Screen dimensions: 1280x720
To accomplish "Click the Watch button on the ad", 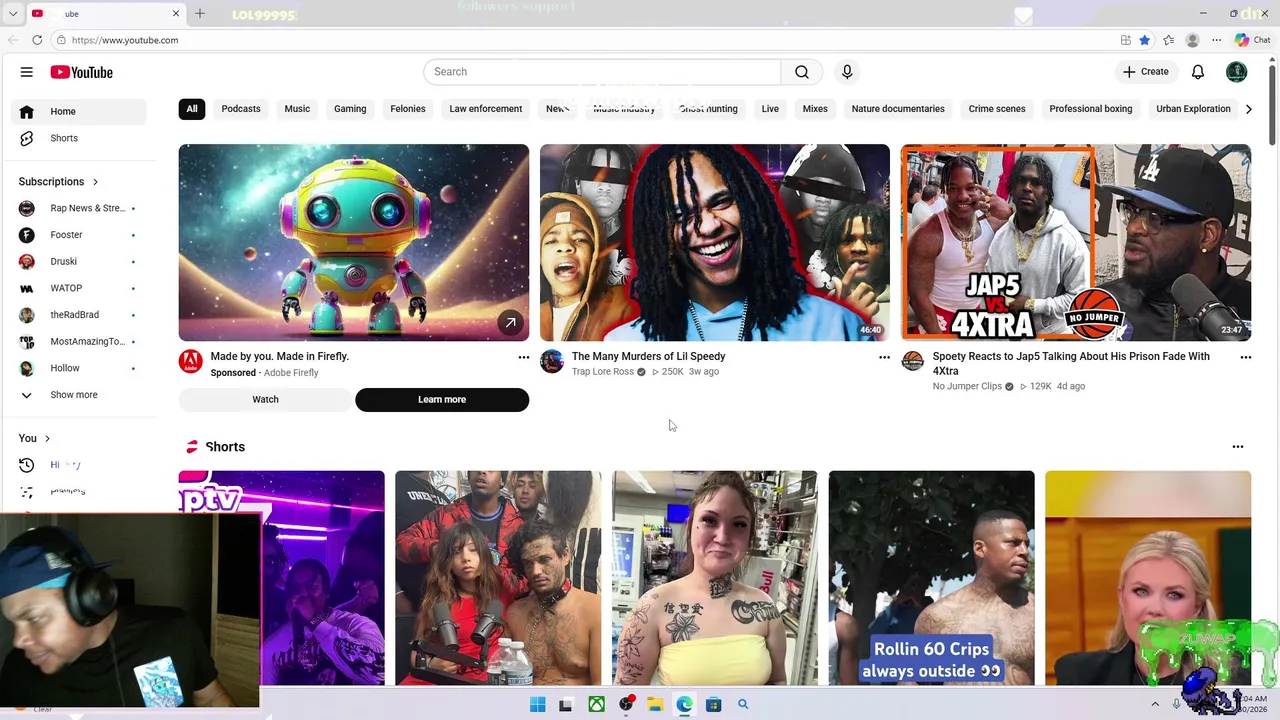I will (265, 399).
